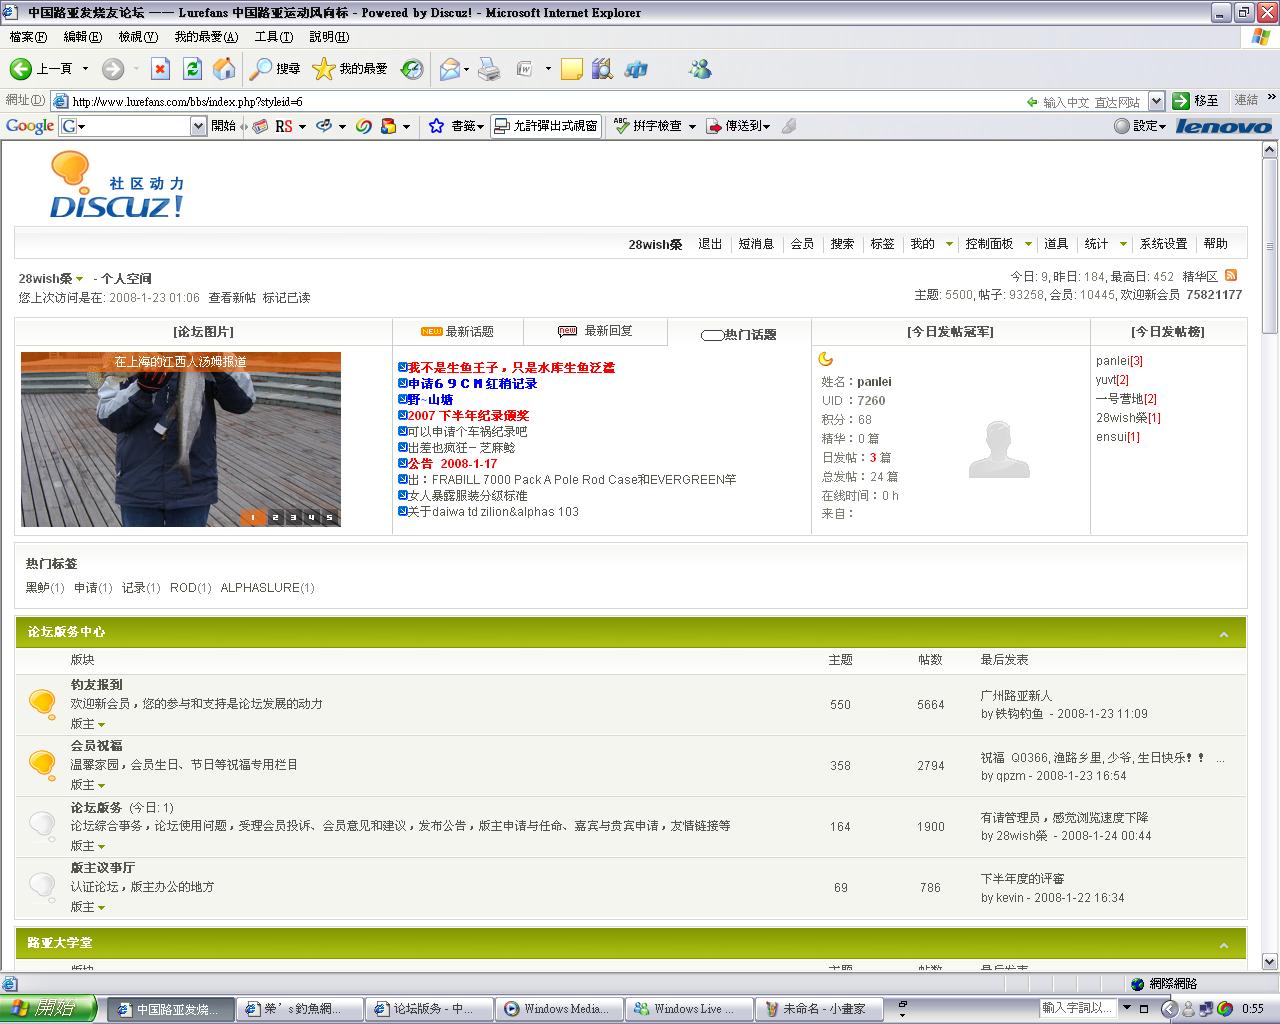Screen dimensions: 1280x1024
Task: Open the 搜尋 search pane
Action: pyautogui.click(x=275, y=69)
